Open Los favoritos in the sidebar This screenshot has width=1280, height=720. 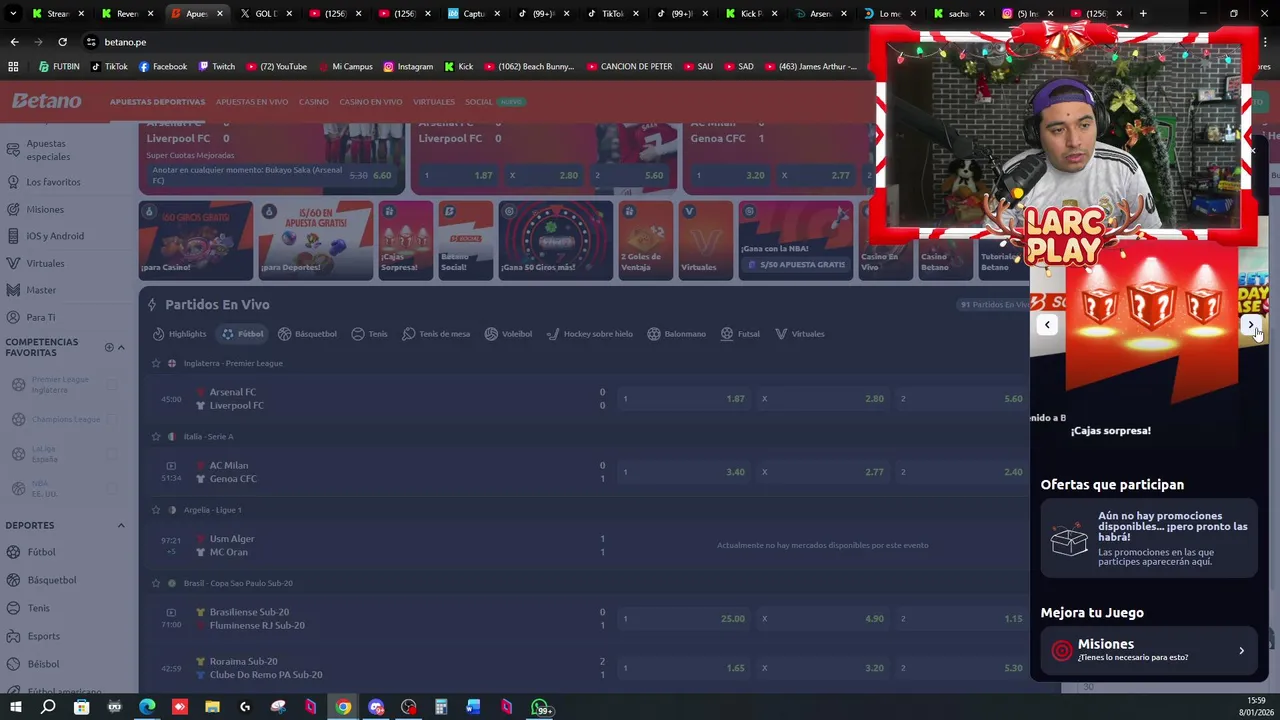coord(53,182)
